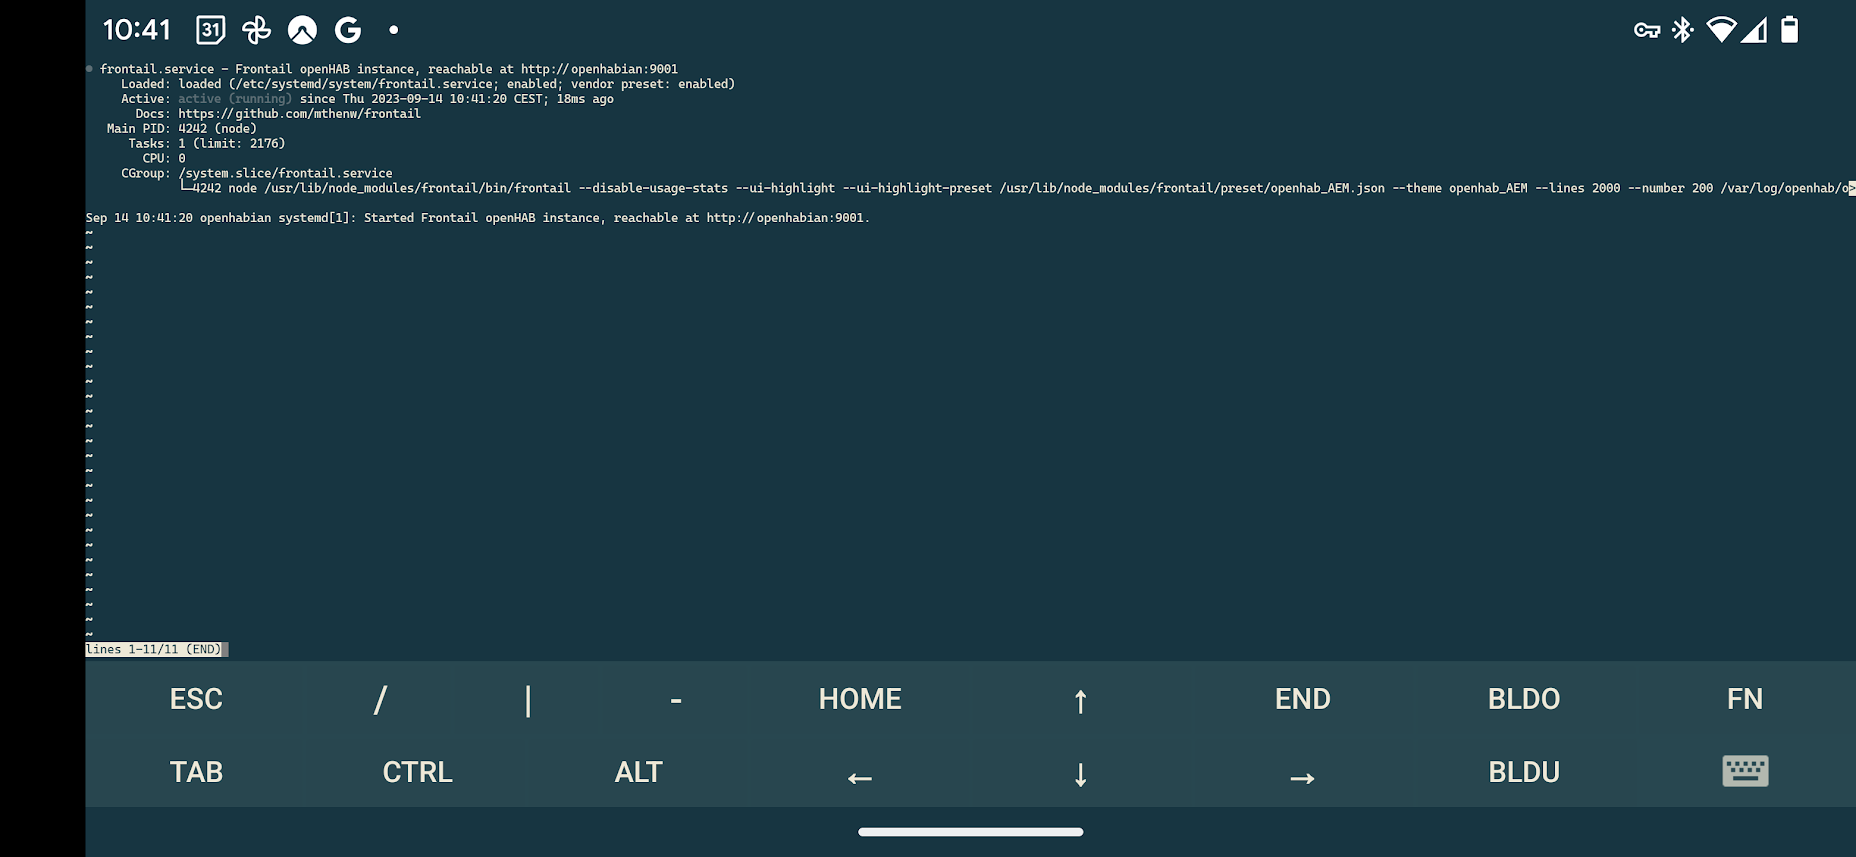This screenshot has width=1856, height=857.
Task: Tap the dash key
Action: pyautogui.click(x=676, y=699)
